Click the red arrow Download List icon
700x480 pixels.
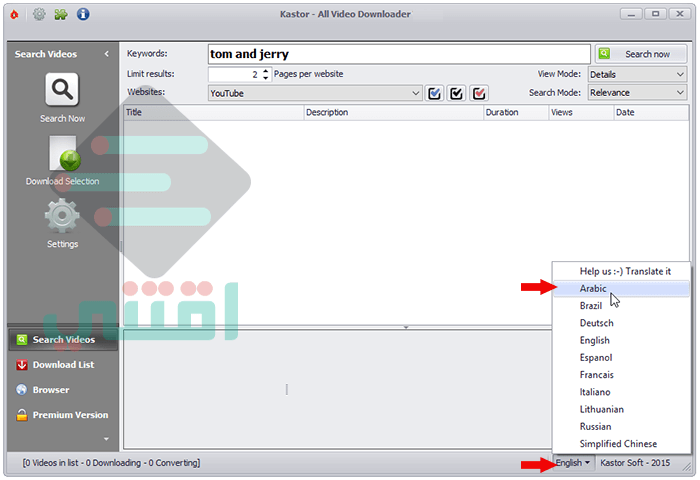[22, 365]
